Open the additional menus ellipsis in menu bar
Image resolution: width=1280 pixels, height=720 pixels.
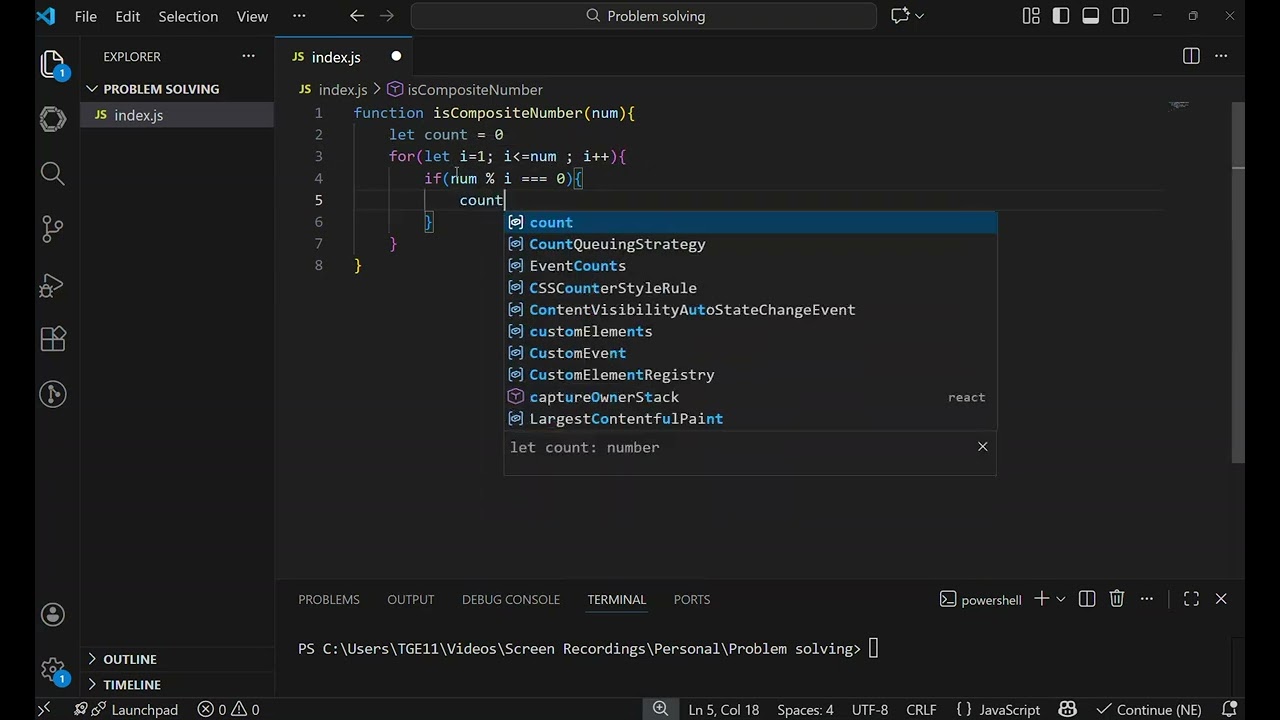[299, 16]
